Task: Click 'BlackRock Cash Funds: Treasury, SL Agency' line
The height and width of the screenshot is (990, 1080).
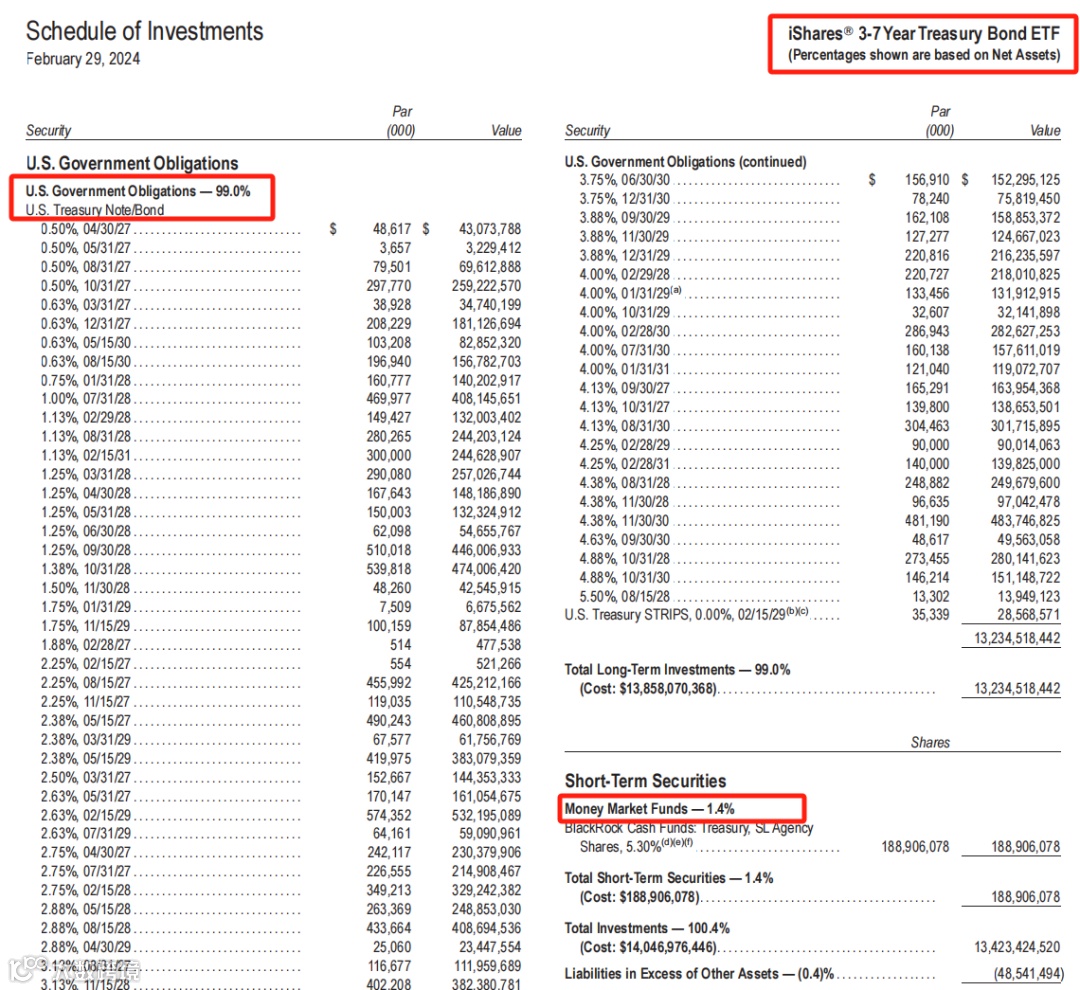Action: pos(689,828)
